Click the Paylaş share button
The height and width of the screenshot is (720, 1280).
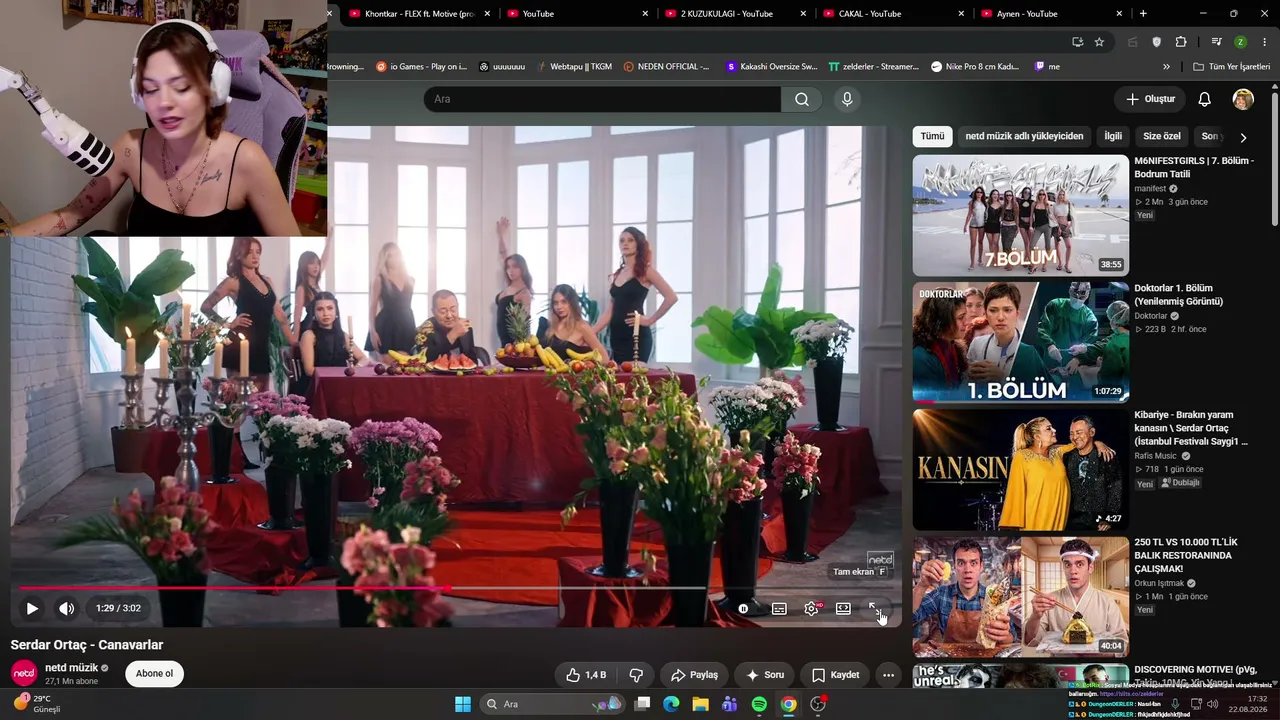694,675
